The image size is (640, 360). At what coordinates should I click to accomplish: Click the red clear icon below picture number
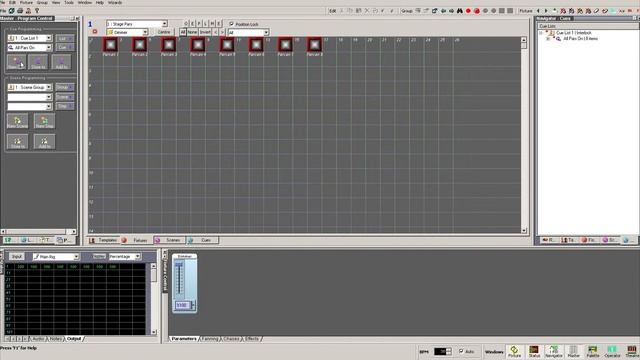95,31
